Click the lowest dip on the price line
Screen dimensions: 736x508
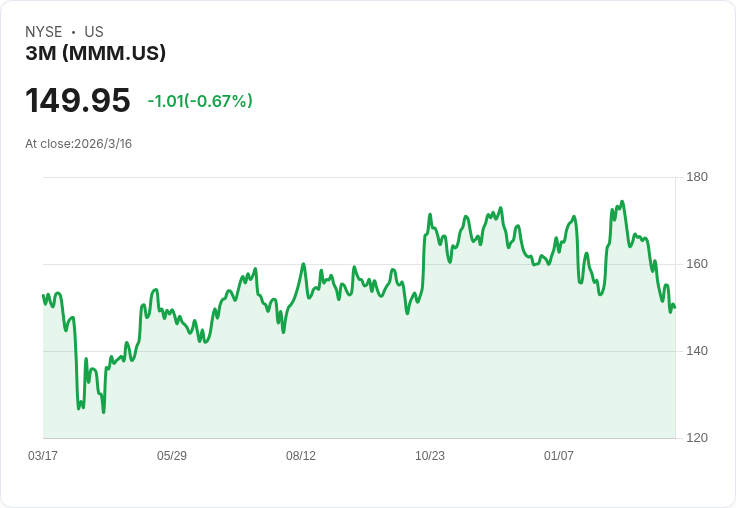pos(103,412)
